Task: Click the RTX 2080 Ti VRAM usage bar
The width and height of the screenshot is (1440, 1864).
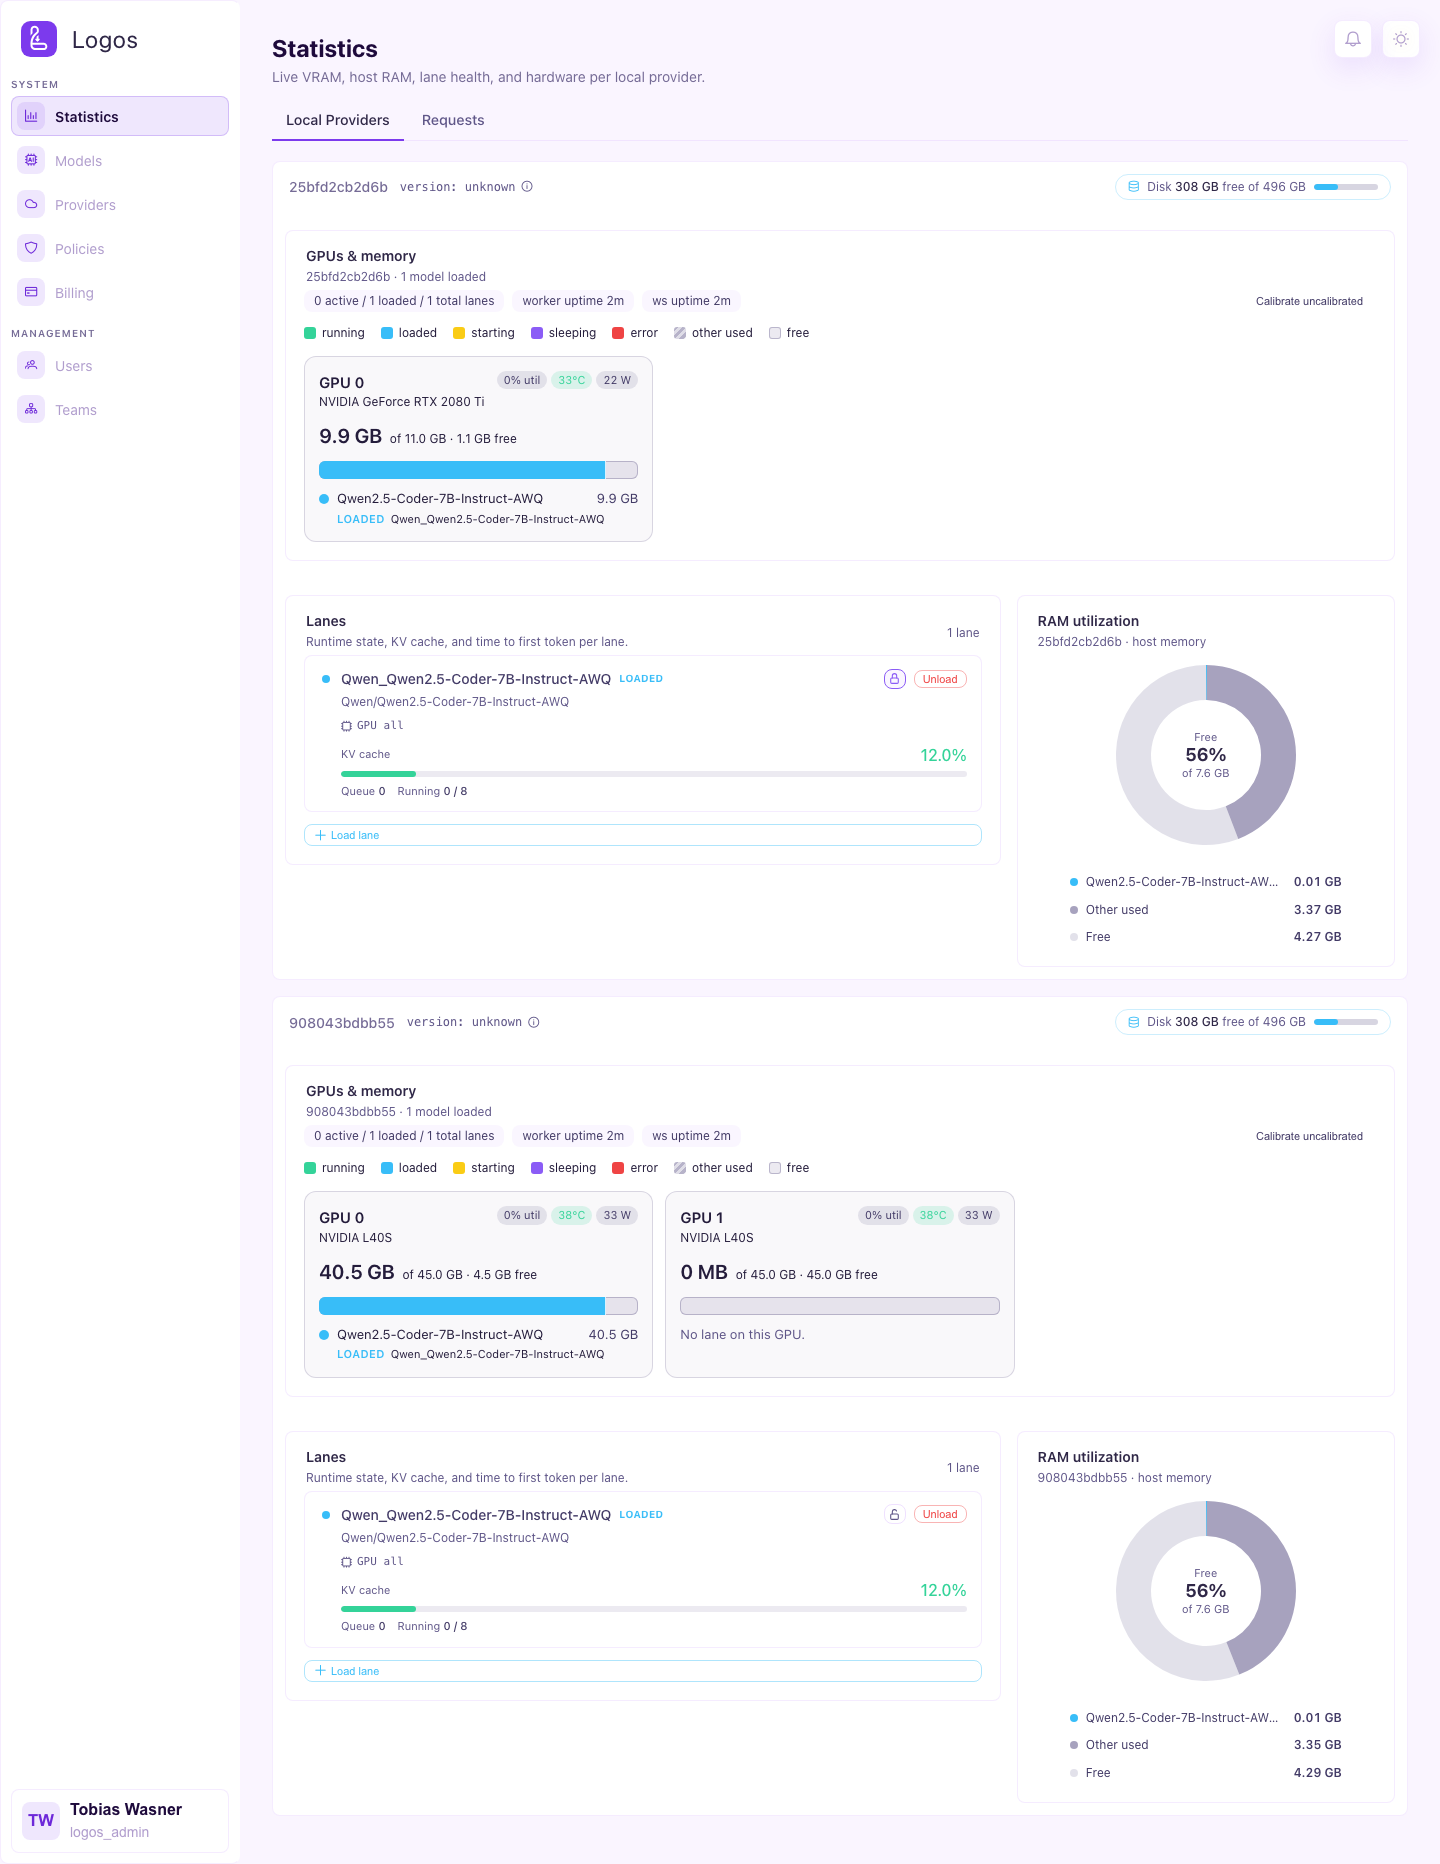Action: 478,470
